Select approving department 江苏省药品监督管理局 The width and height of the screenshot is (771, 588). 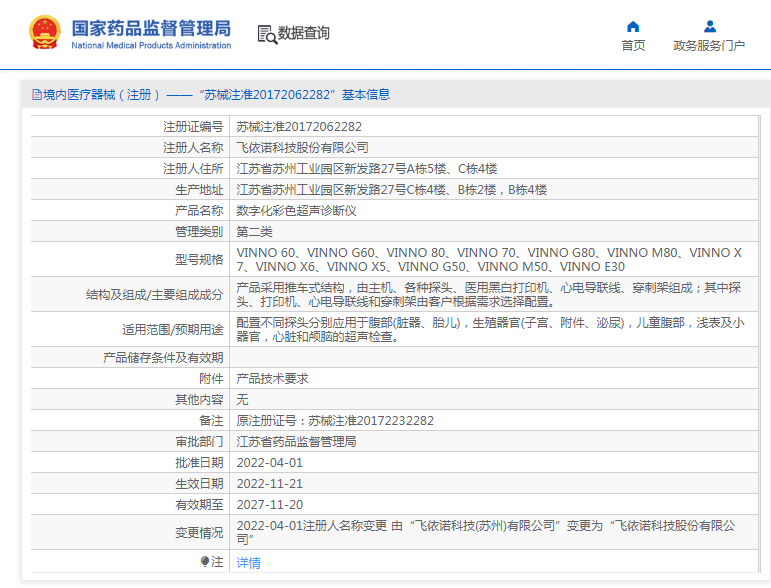(x=297, y=441)
